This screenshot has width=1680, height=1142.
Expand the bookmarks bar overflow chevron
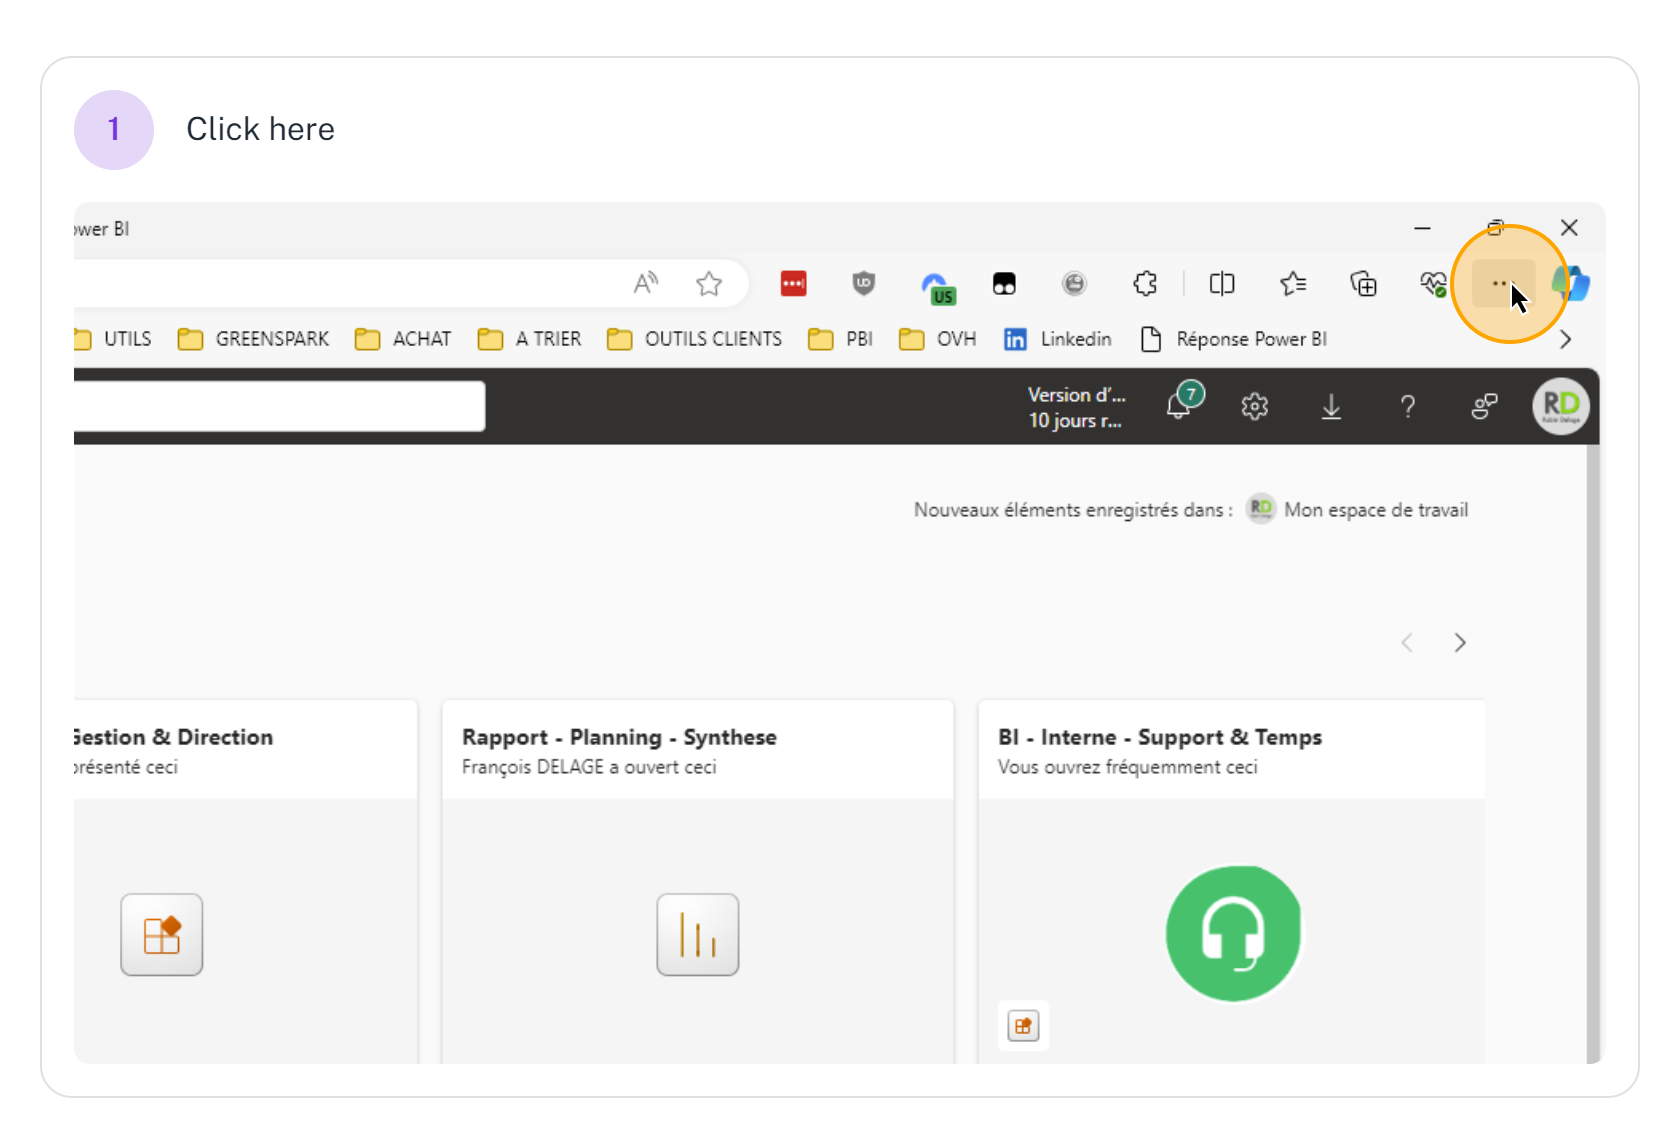click(1565, 340)
